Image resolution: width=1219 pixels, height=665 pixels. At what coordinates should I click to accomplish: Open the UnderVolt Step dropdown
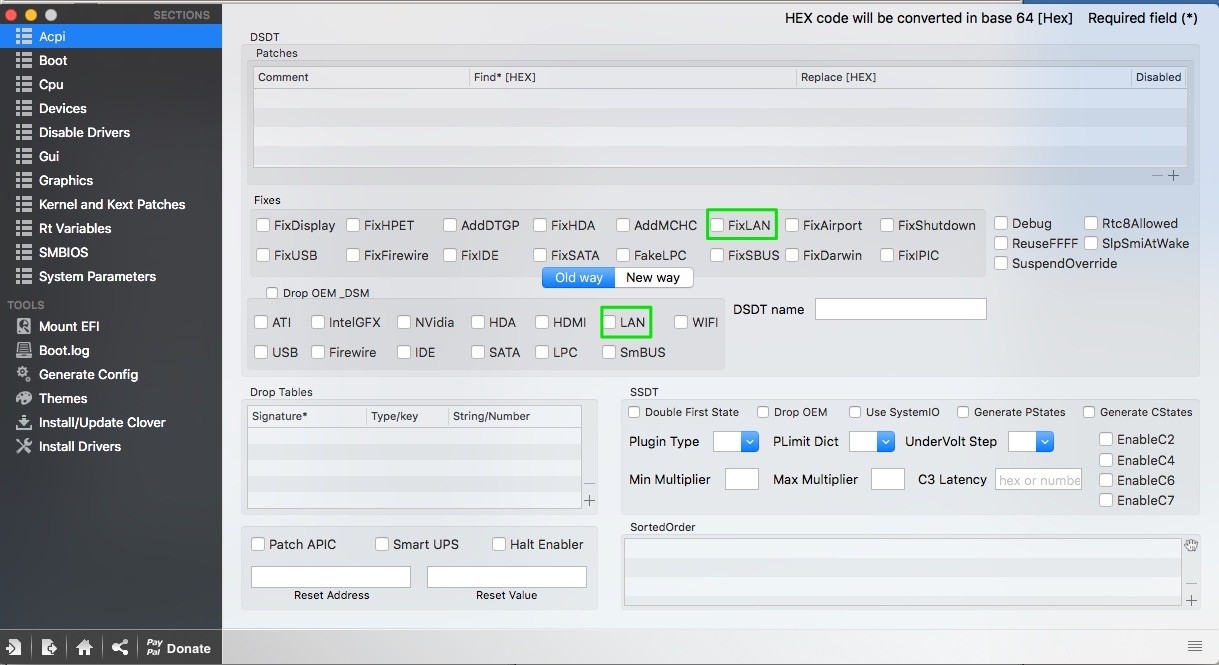1031,441
